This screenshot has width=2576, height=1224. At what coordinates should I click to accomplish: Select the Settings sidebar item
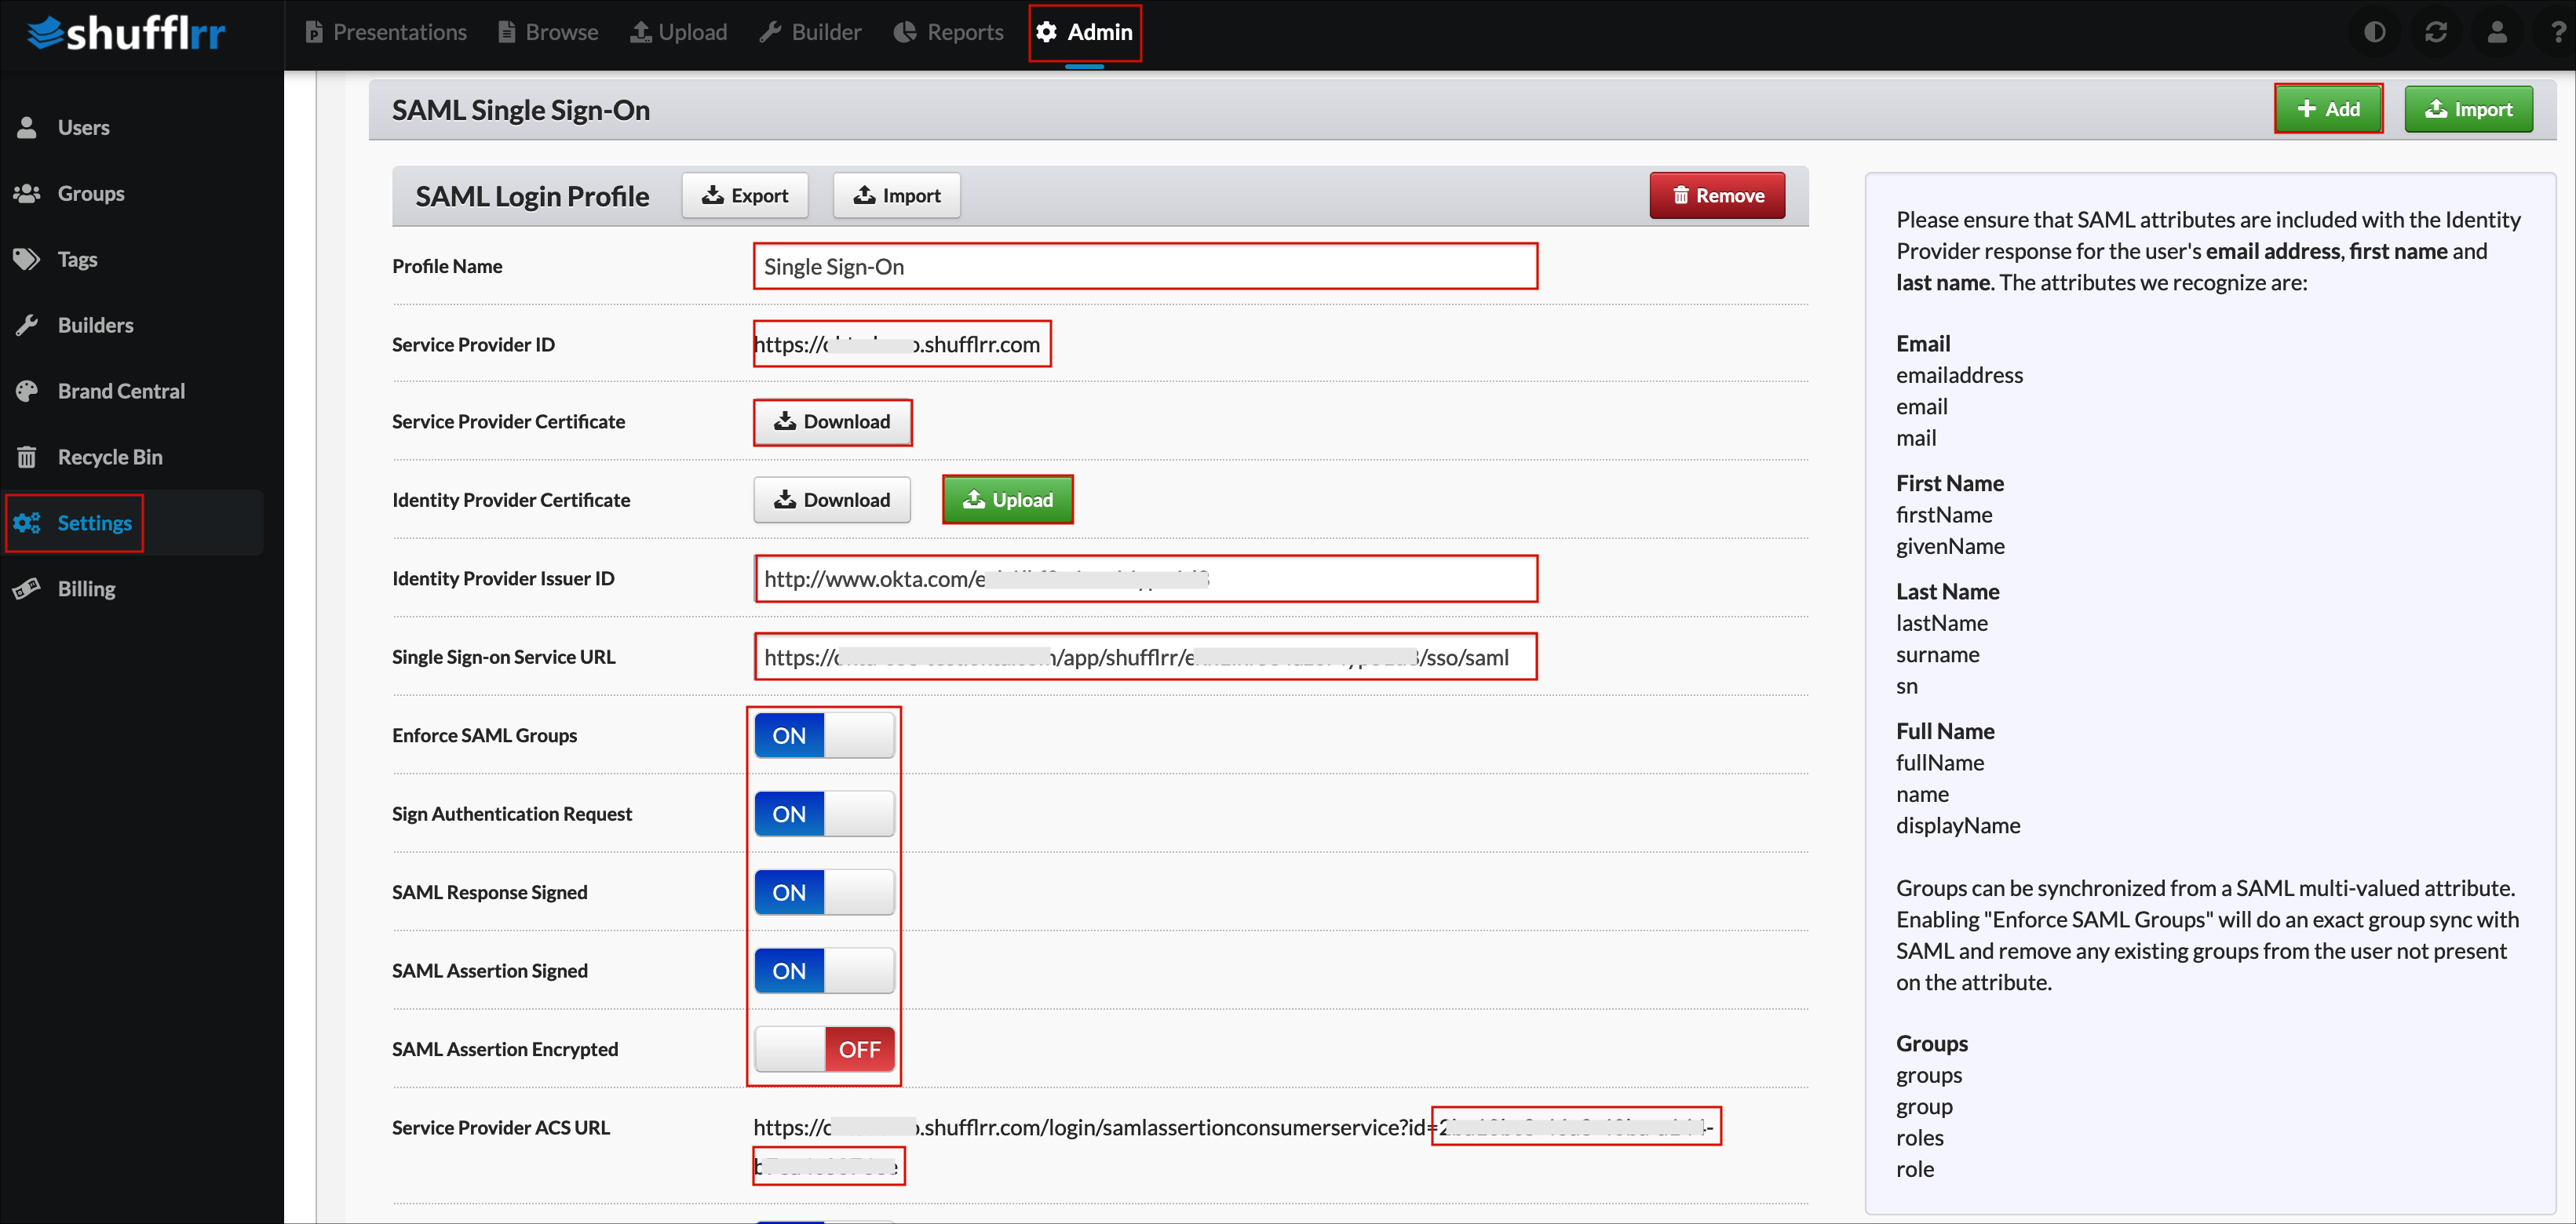tap(93, 523)
